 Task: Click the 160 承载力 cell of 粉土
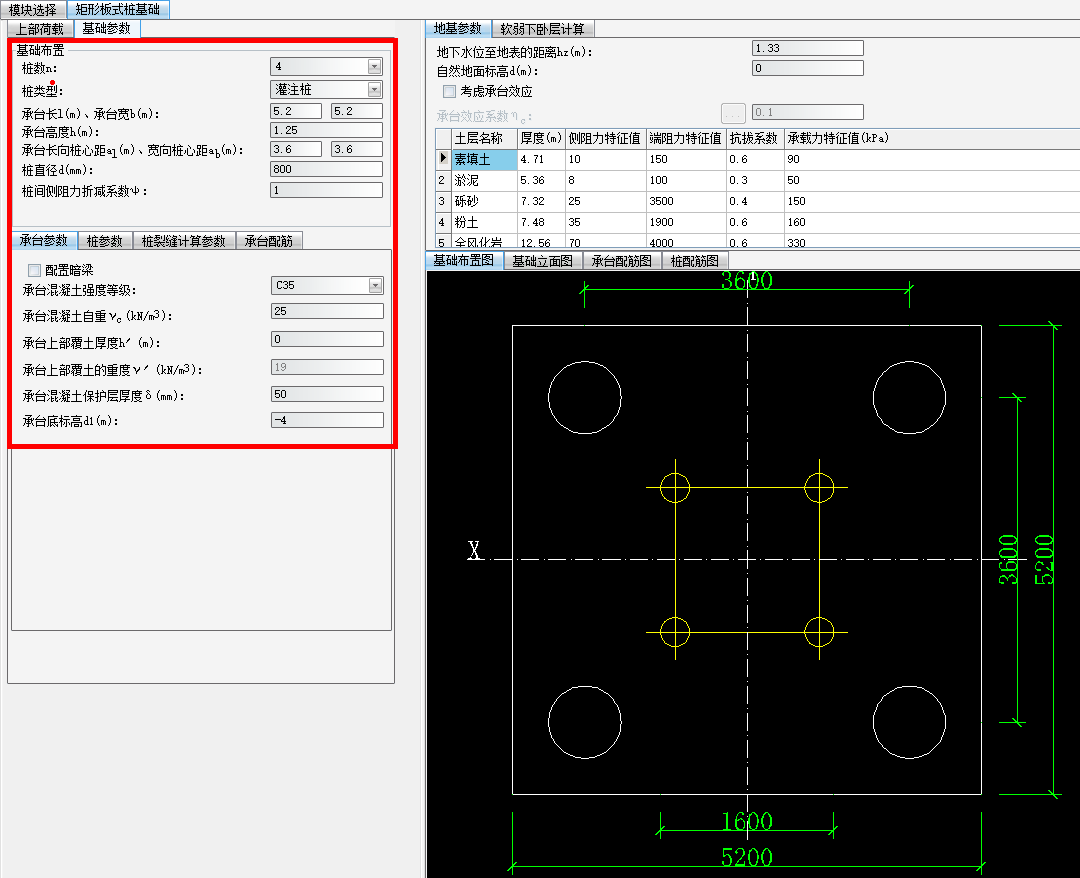pyautogui.click(x=932, y=222)
